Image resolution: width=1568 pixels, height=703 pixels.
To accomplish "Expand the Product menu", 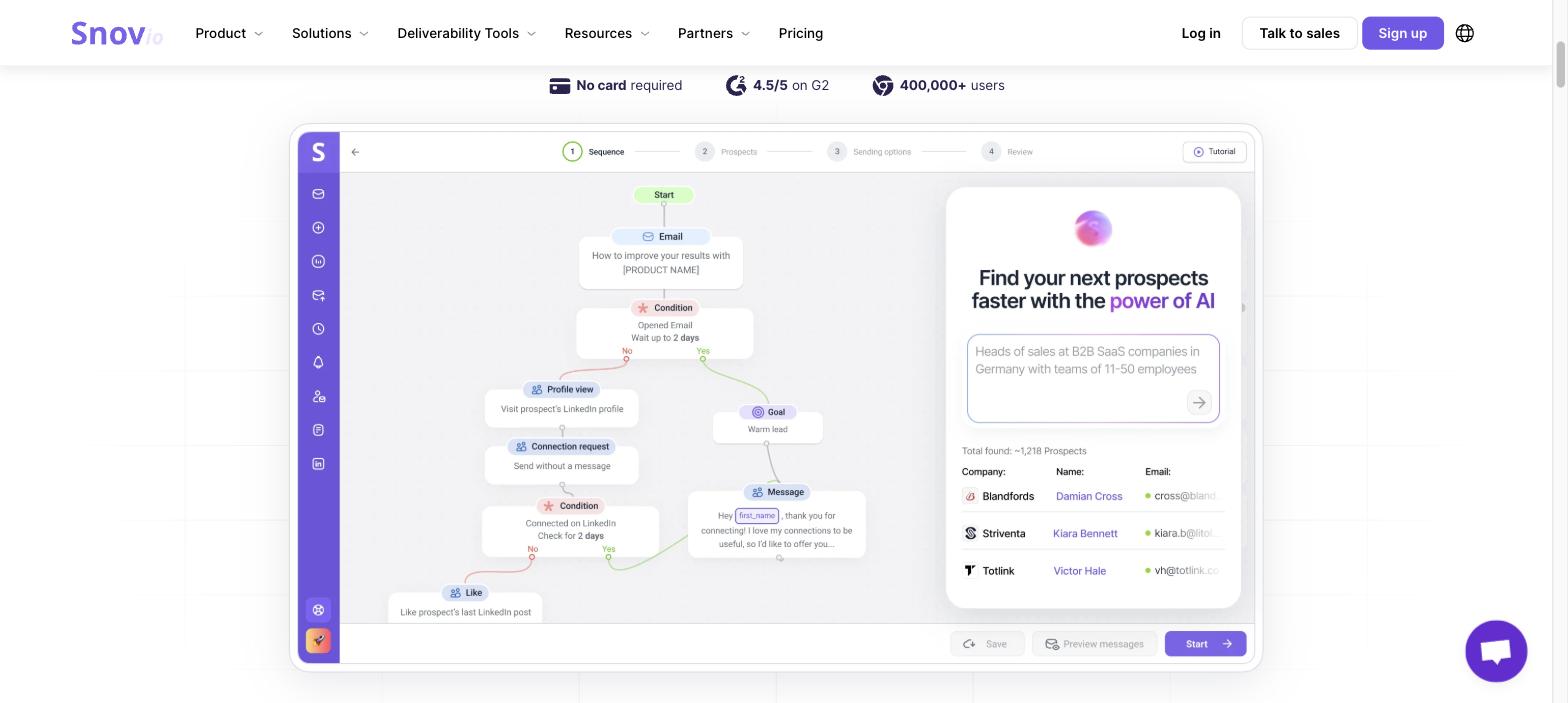I will pyautogui.click(x=229, y=33).
